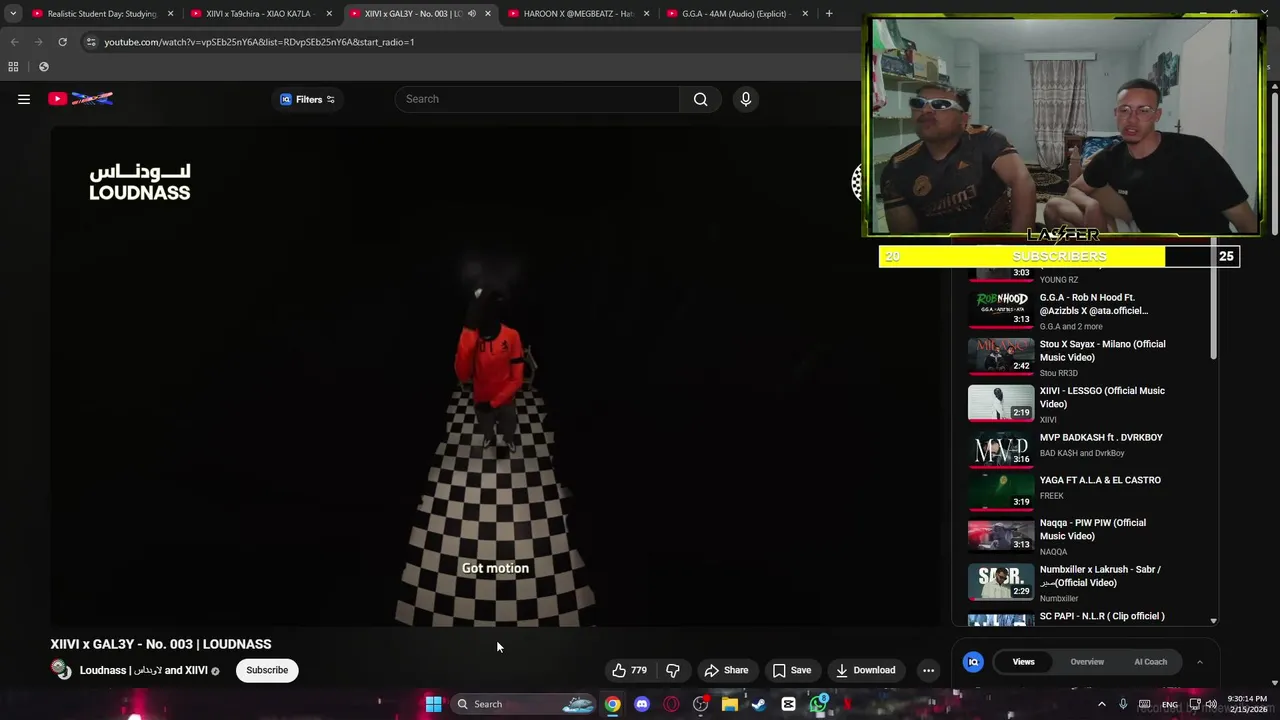The width and height of the screenshot is (1280, 720).
Task: Open Opera browser from the taskbar
Action: pyautogui.click(x=671, y=704)
